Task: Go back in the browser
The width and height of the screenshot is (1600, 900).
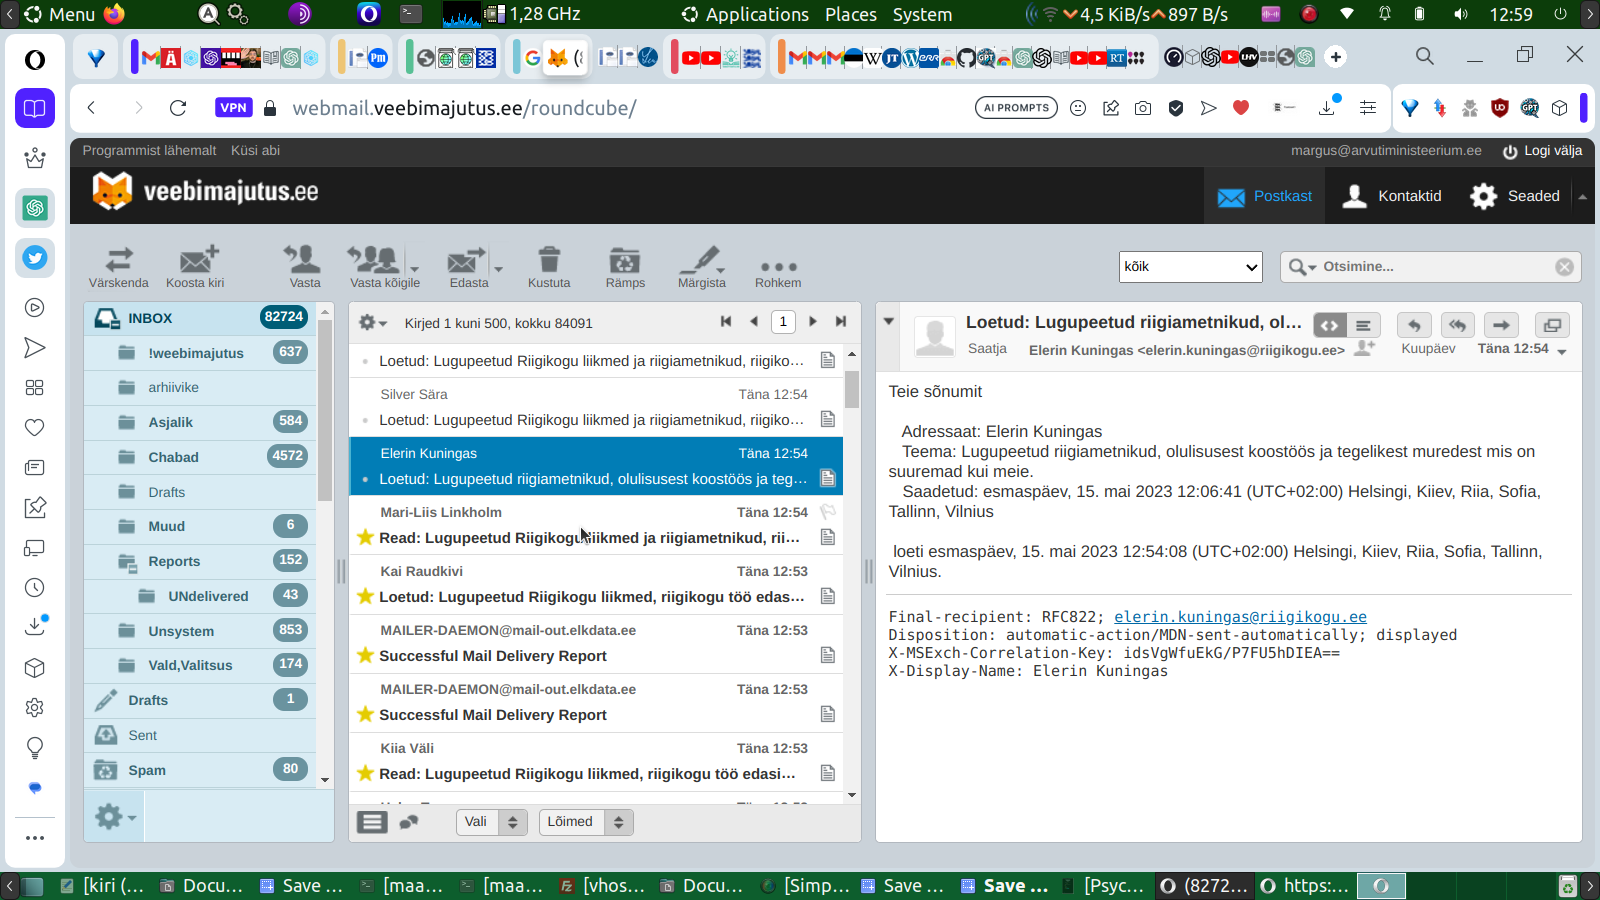Action: (x=91, y=108)
